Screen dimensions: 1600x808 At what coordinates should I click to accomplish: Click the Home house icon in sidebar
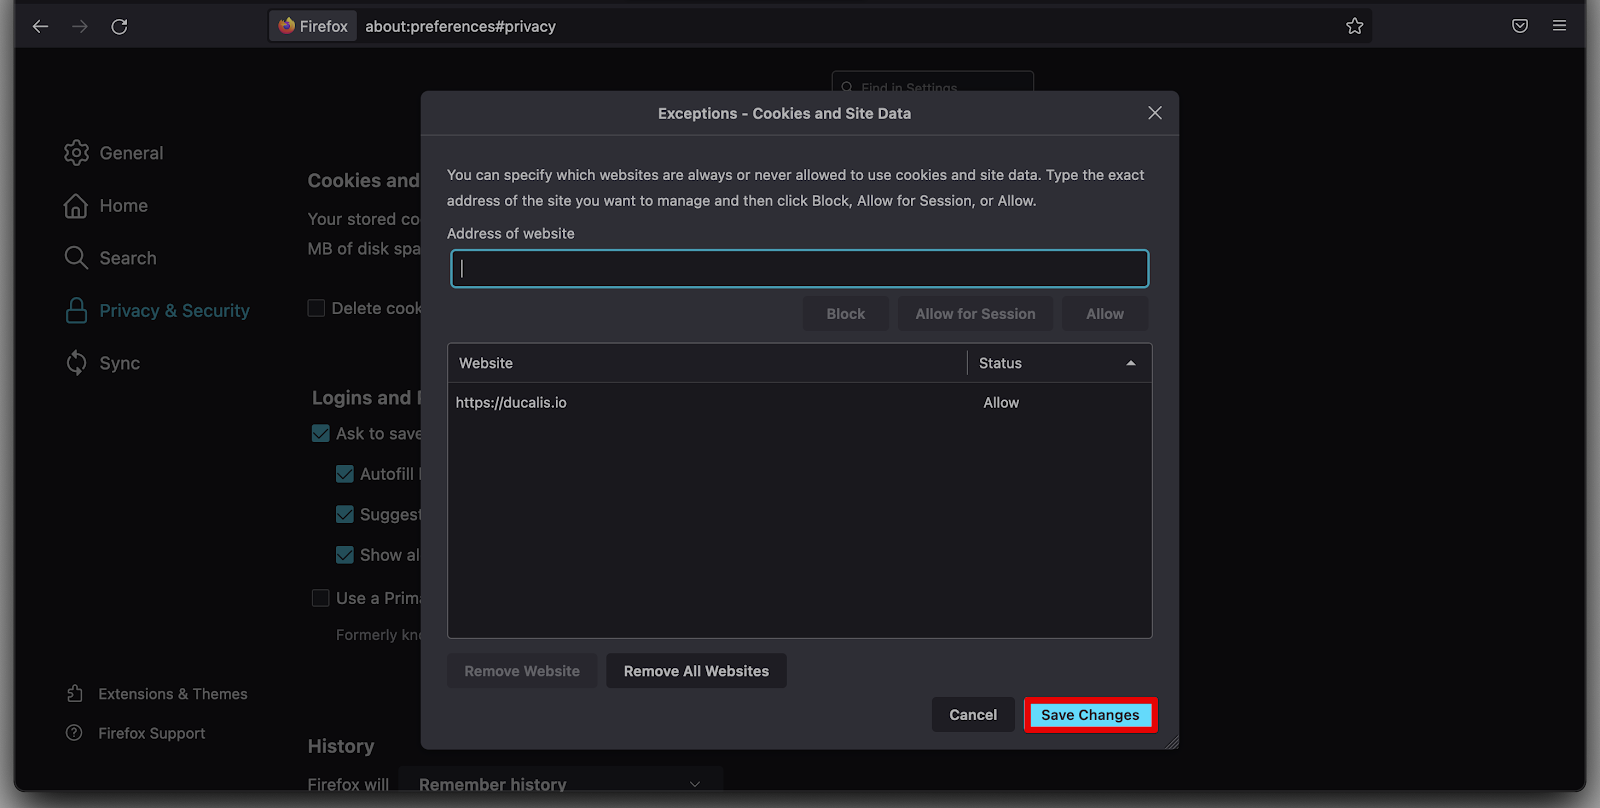pos(76,206)
